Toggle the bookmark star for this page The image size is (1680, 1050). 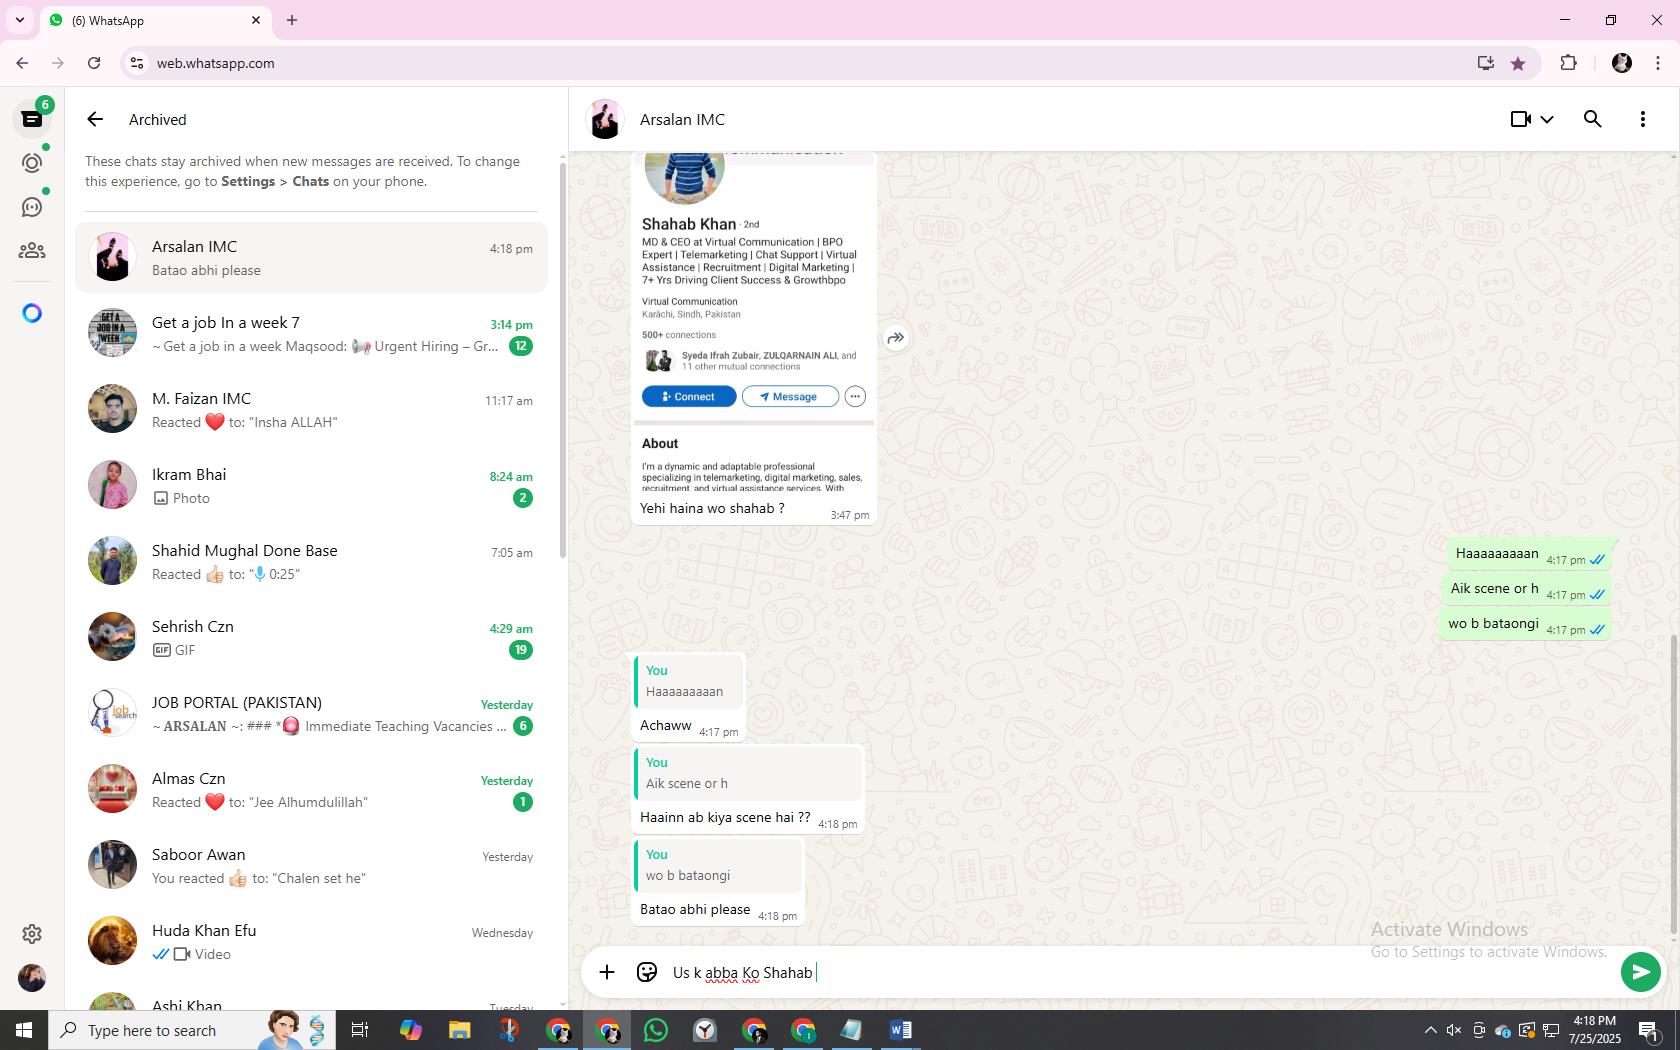pos(1518,63)
